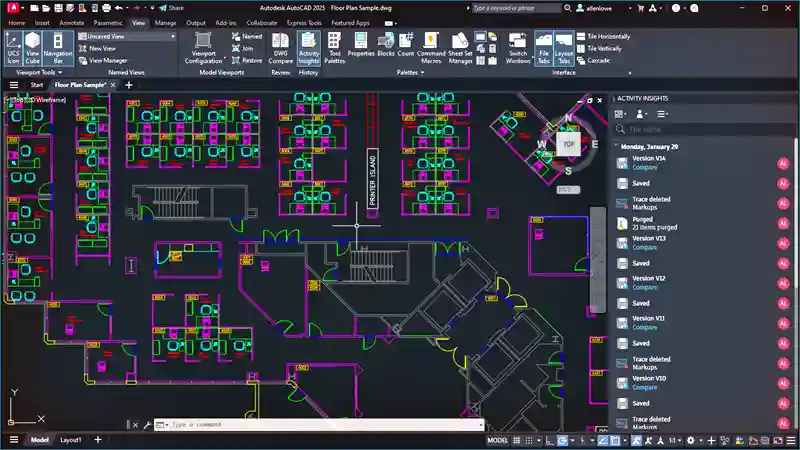Open the View Manager
800x450 pixels.
pyautogui.click(x=103, y=60)
